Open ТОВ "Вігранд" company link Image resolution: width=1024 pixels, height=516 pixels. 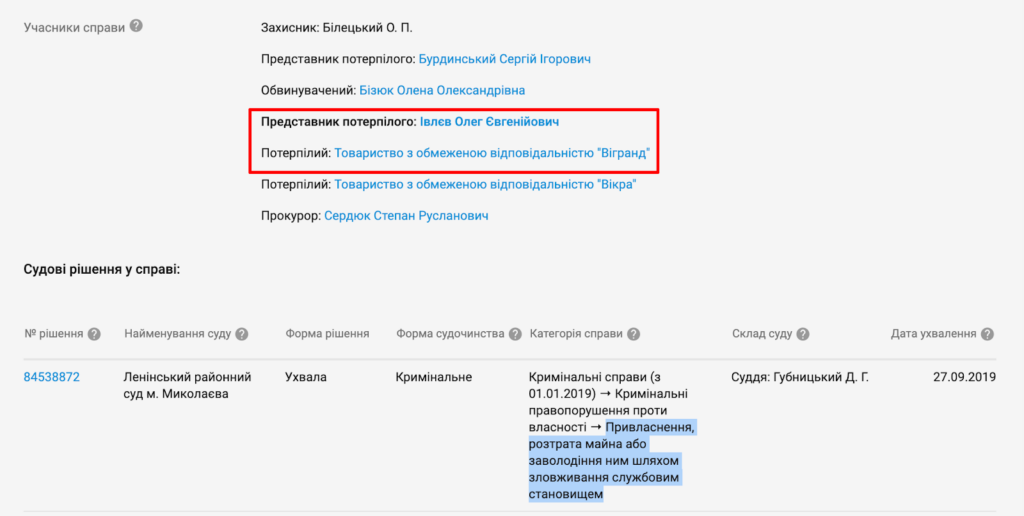(492, 154)
